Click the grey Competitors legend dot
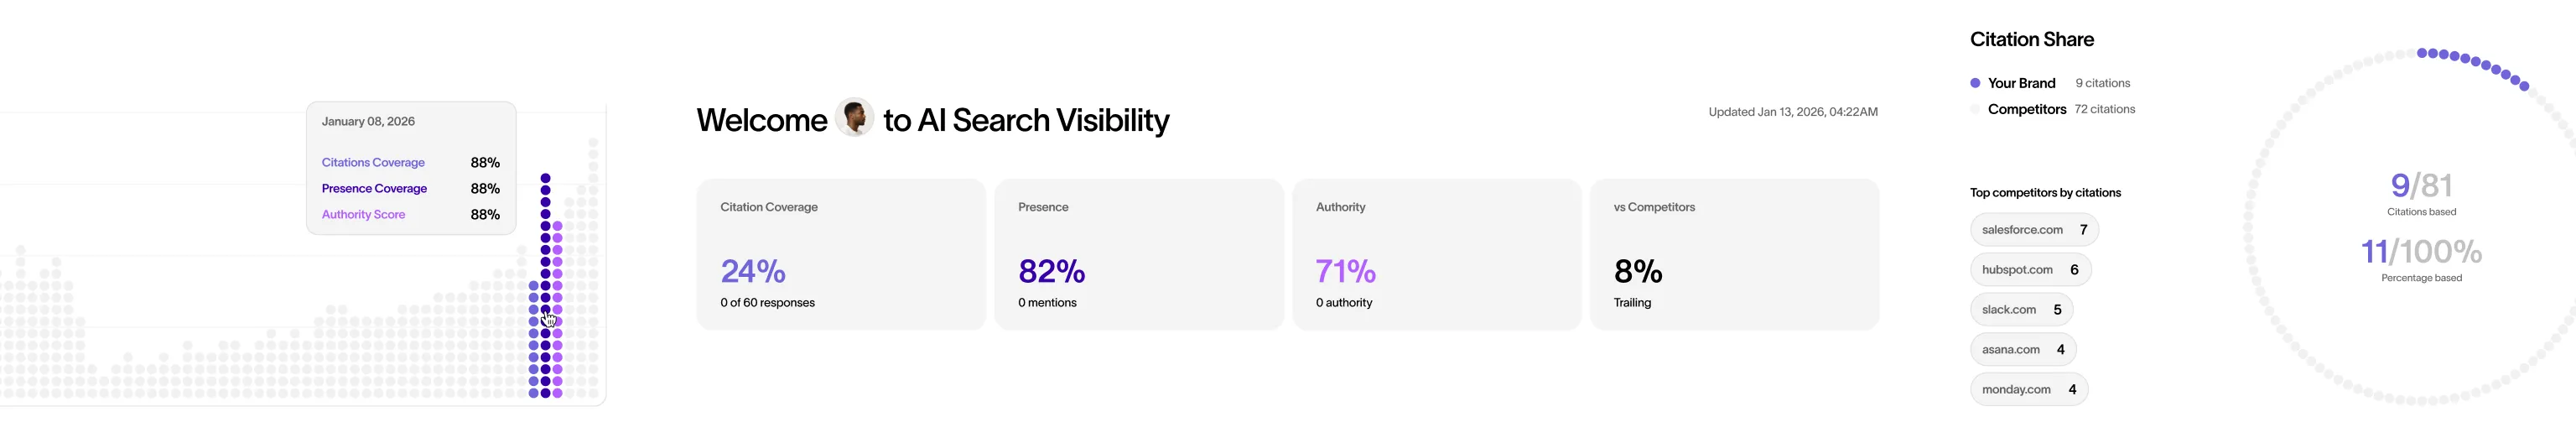Viewport: 2576px width, 438px height. coord(1975,109)
